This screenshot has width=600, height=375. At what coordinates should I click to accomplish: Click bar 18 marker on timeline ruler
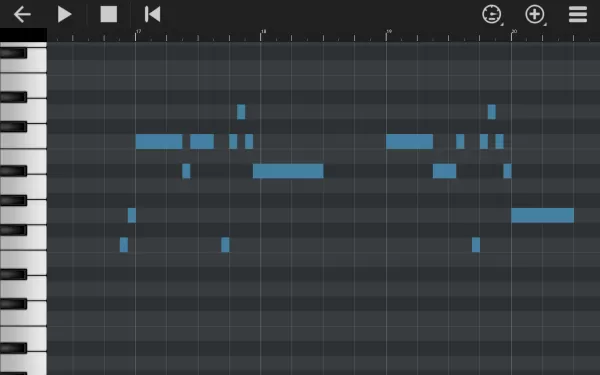264,31
